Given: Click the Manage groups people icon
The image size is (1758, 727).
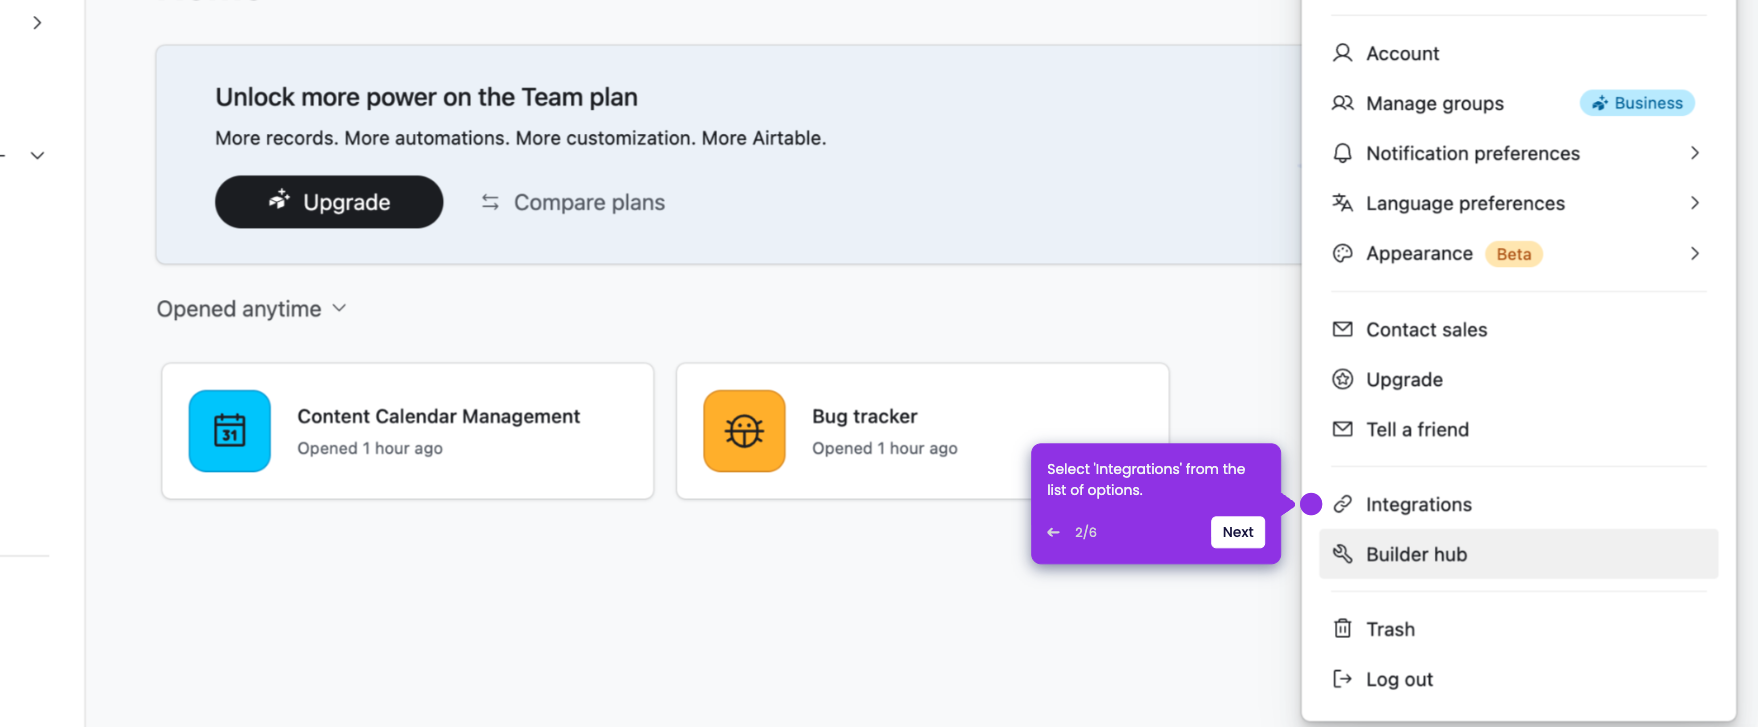Looking at the screenshot, I should coord(1342,103).
